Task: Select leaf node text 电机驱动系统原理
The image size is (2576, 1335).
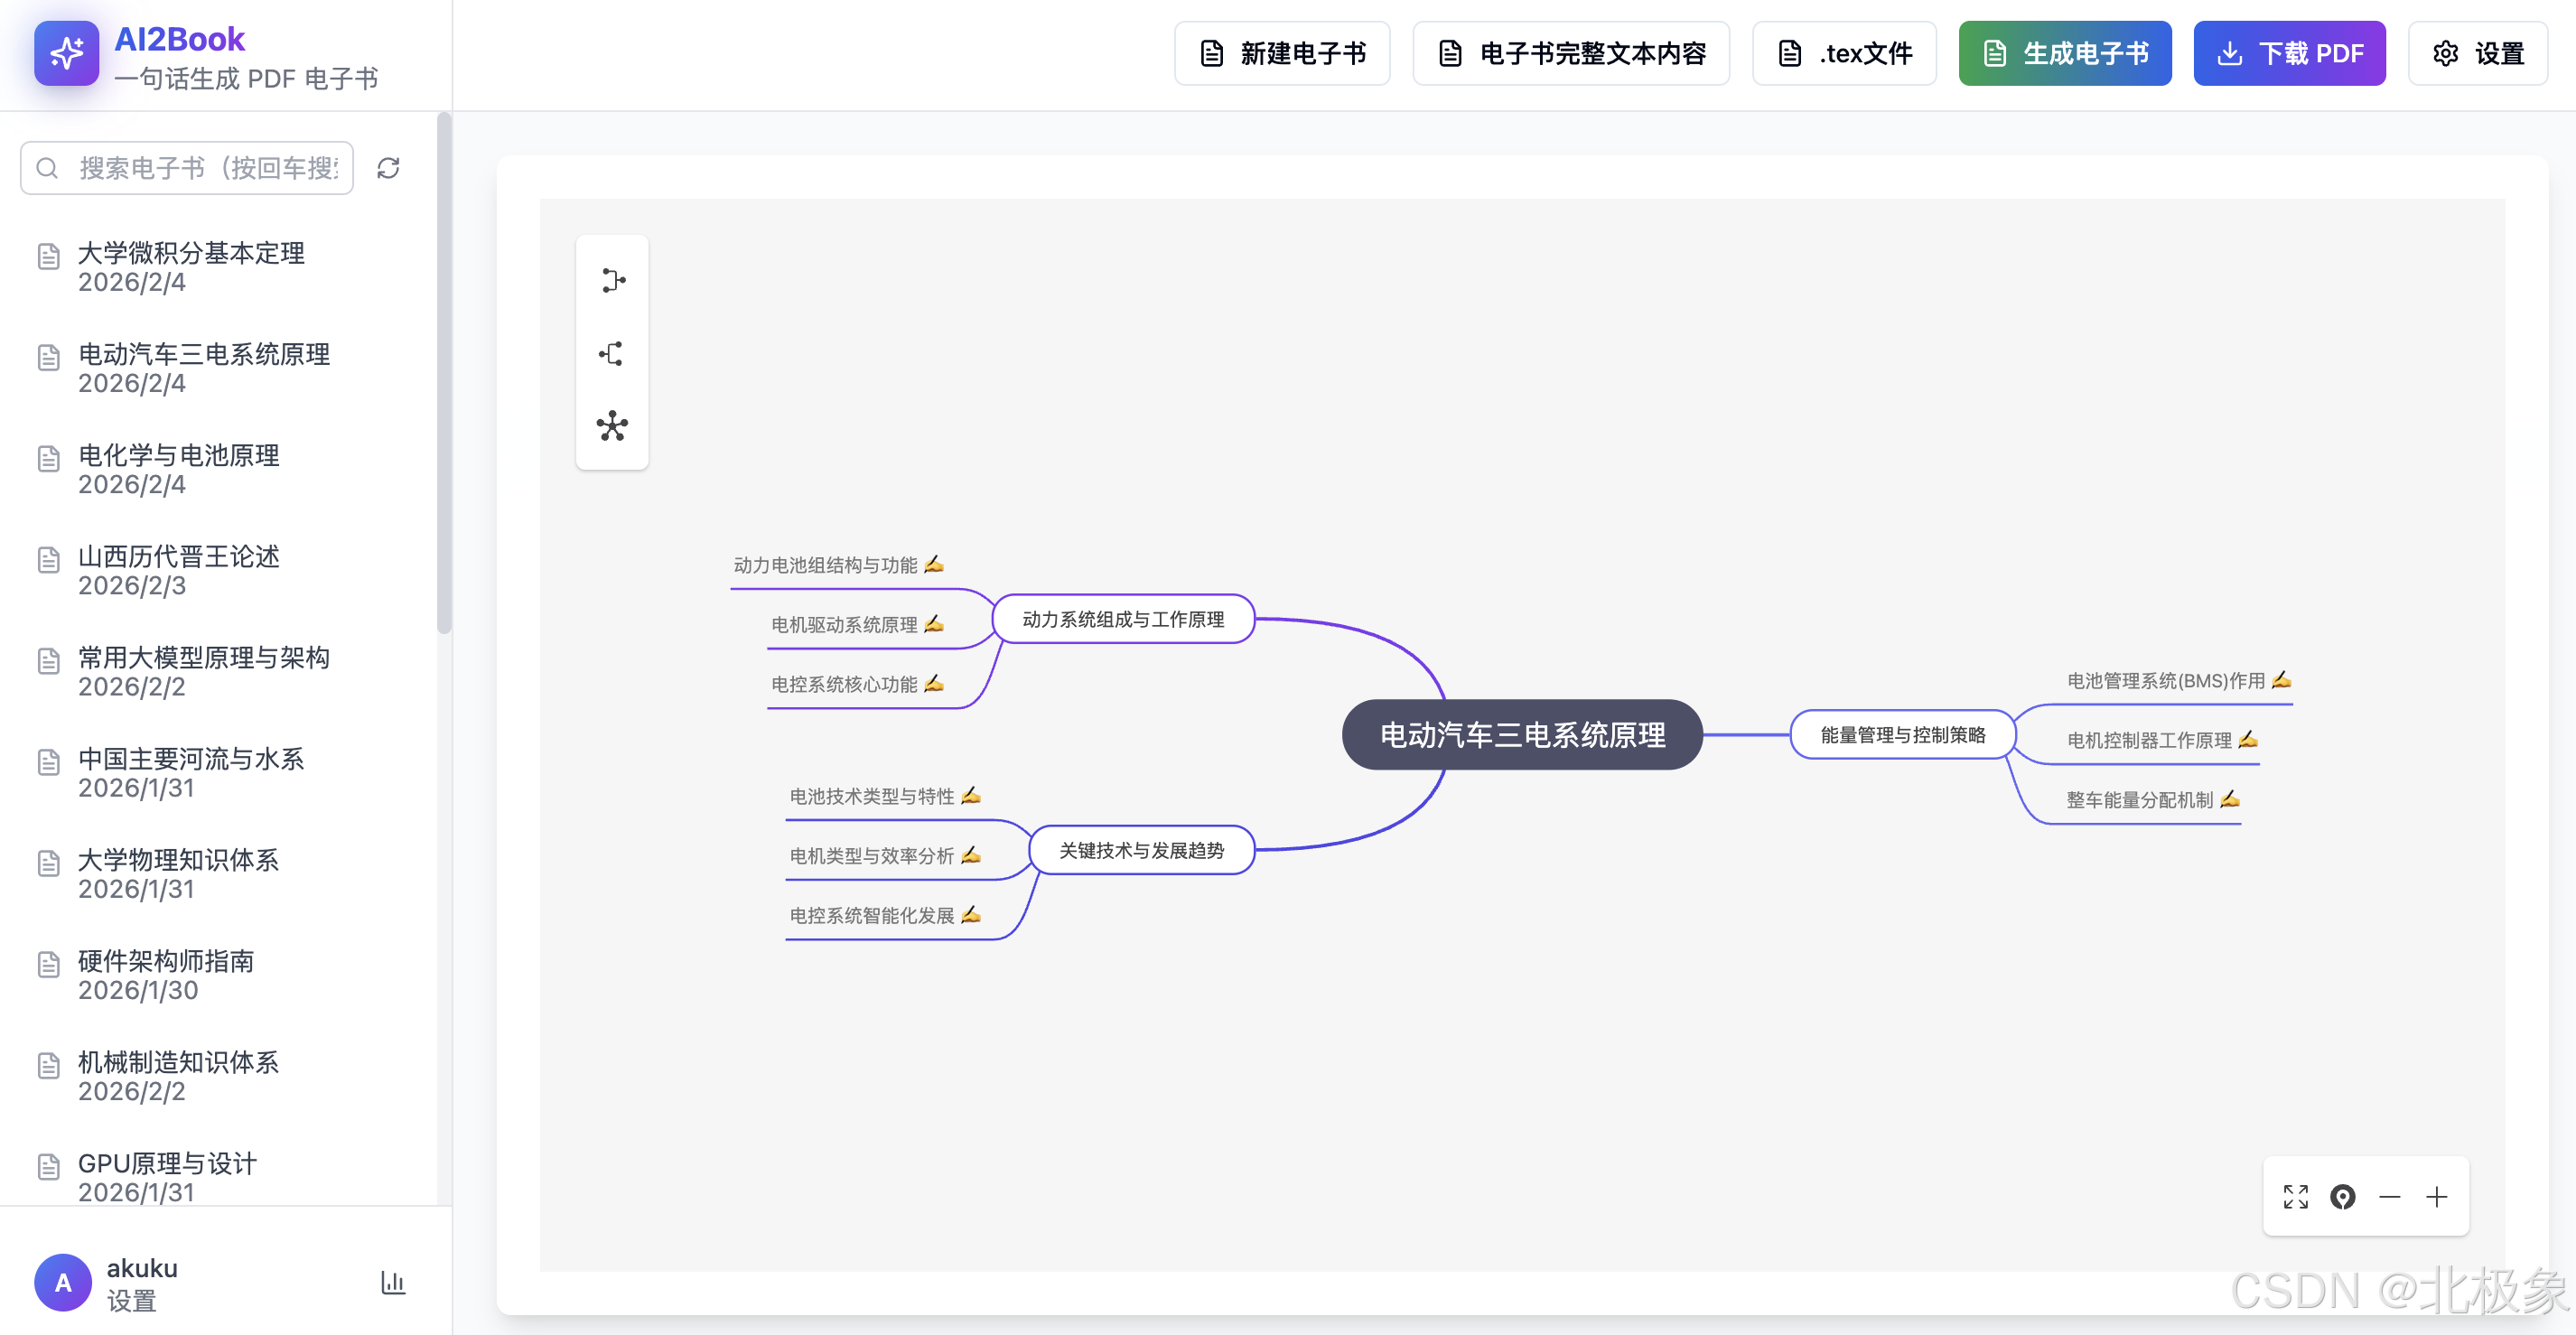Action: pyautogui.click(x=844, y=624)
